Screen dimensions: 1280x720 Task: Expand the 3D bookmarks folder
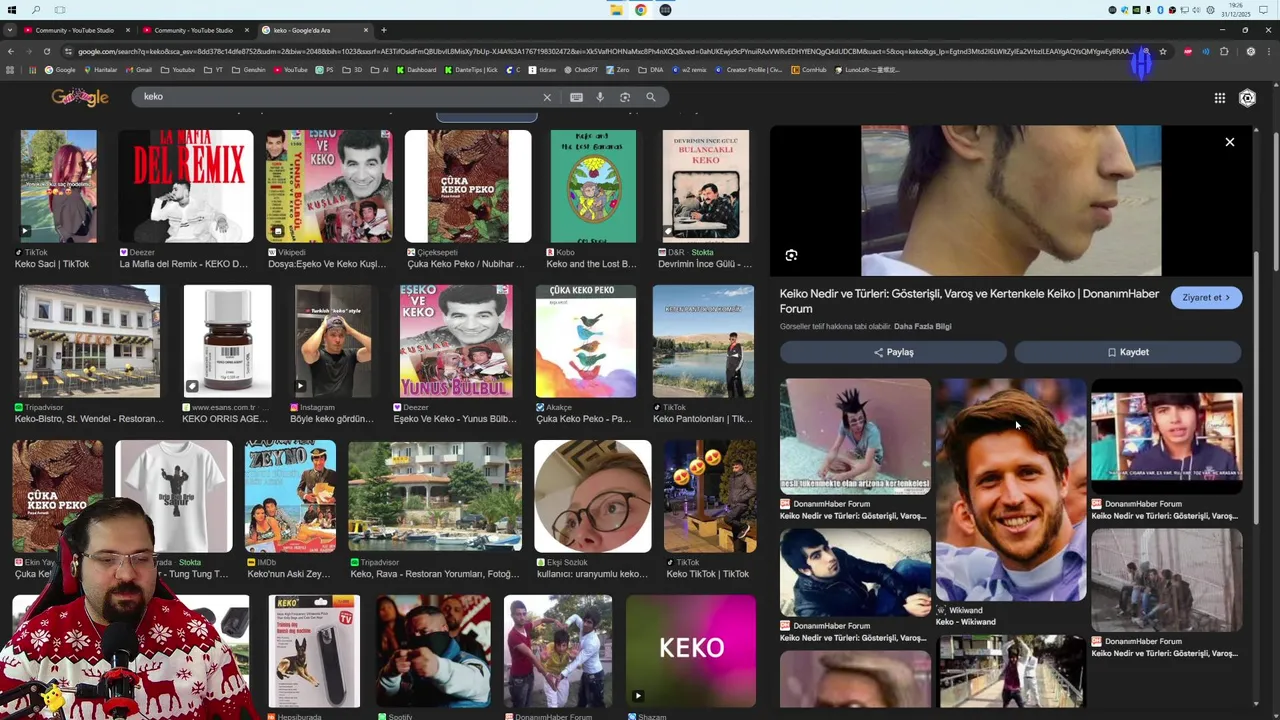[353, 70]
